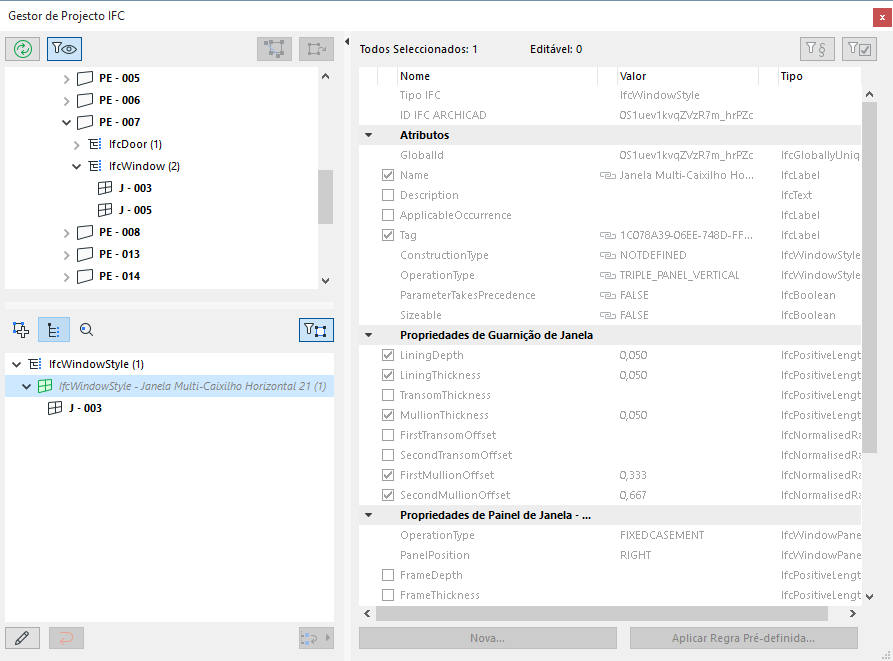Click the Nova... button
Image resolution: width=893 pixels, height=661 pixels.
tap(488, 638)
